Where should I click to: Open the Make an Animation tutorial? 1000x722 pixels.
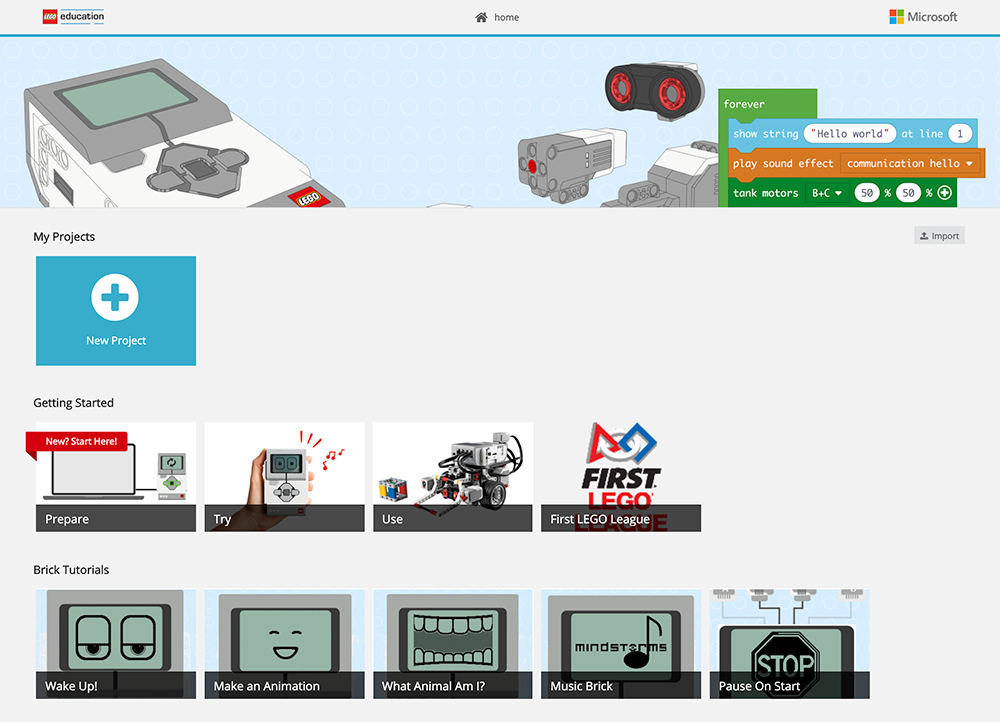pos(284,644)
